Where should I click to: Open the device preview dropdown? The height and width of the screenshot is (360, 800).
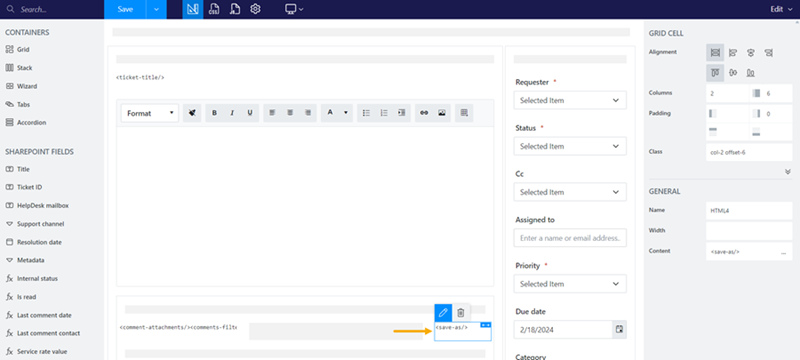[x=294, y=9]
